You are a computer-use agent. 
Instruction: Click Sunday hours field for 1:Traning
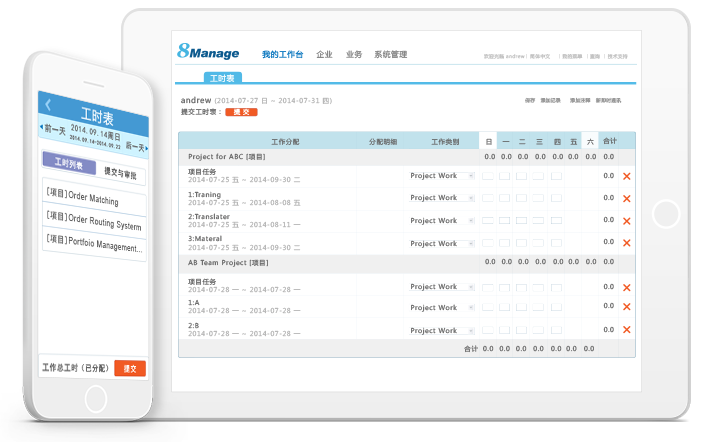click(488, 198)
